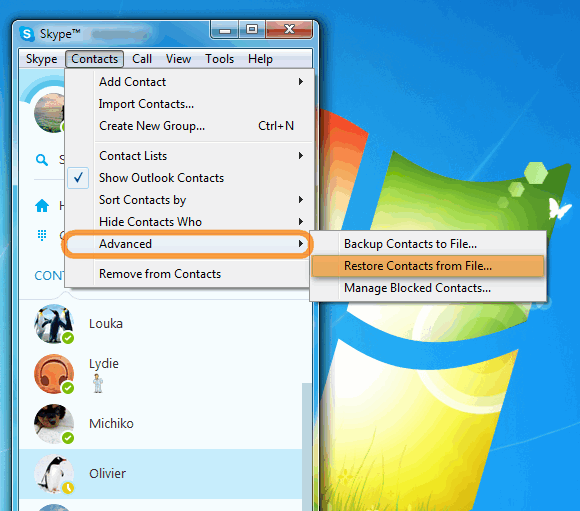Click the contact list scrollbar
Viewport: 580px width, 511px height.
click(x=307, y=444)
